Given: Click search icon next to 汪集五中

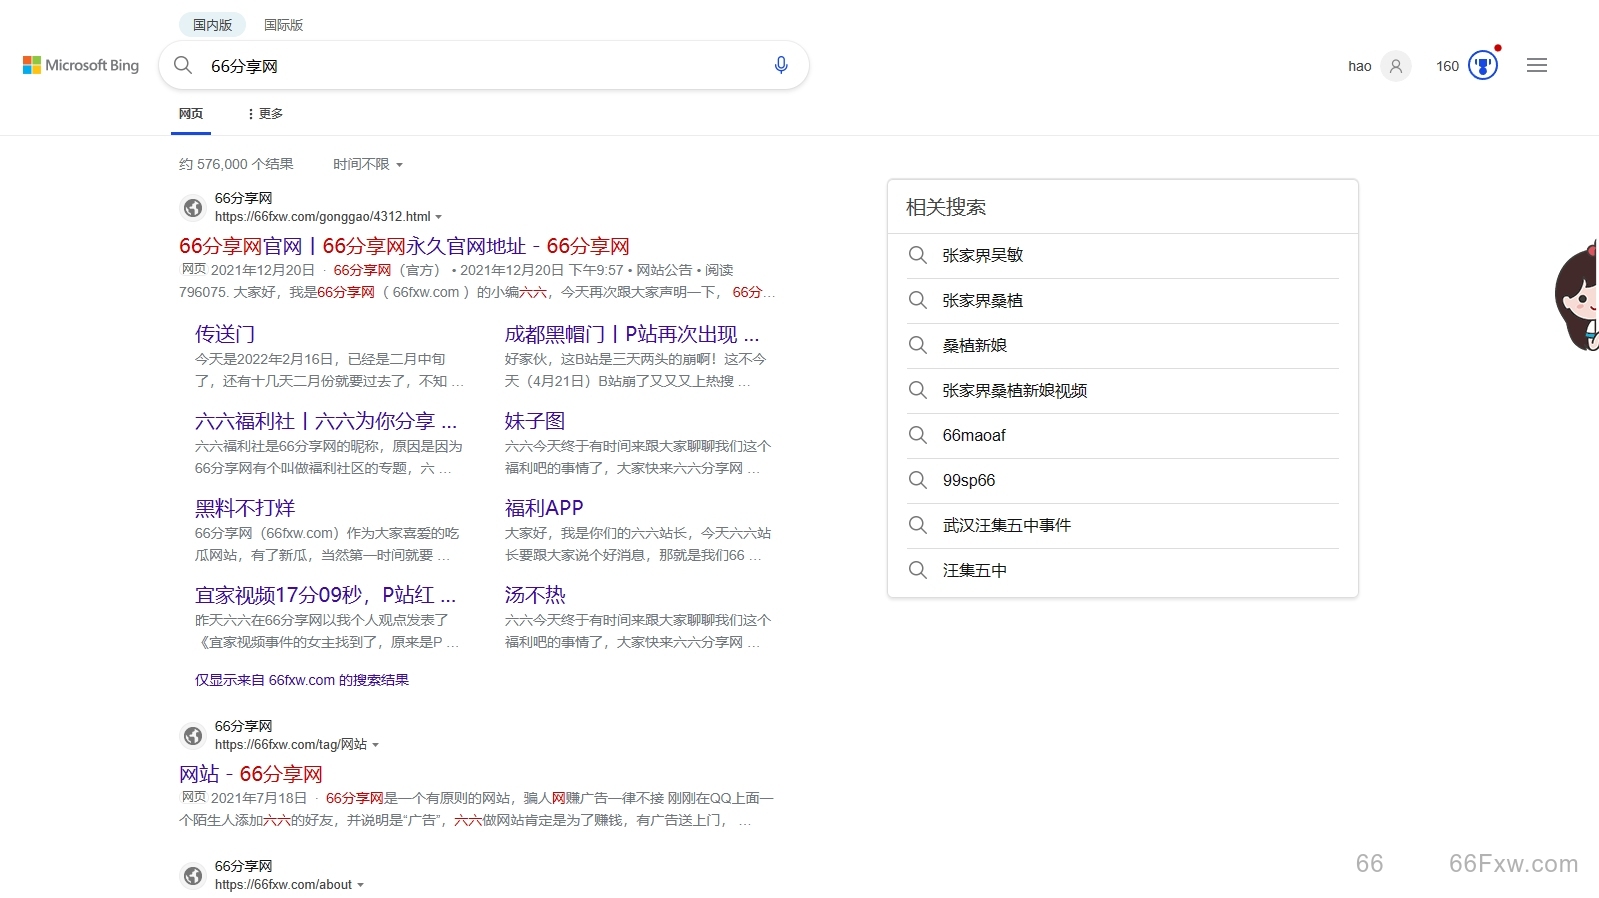Looking at the screenshot, I should (x=917, y=570).
